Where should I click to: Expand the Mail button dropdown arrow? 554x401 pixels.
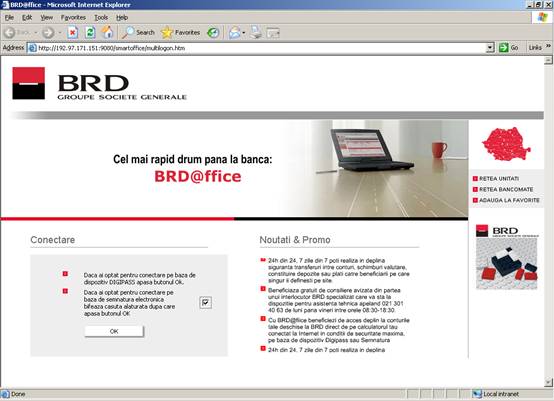pos(244,33)
